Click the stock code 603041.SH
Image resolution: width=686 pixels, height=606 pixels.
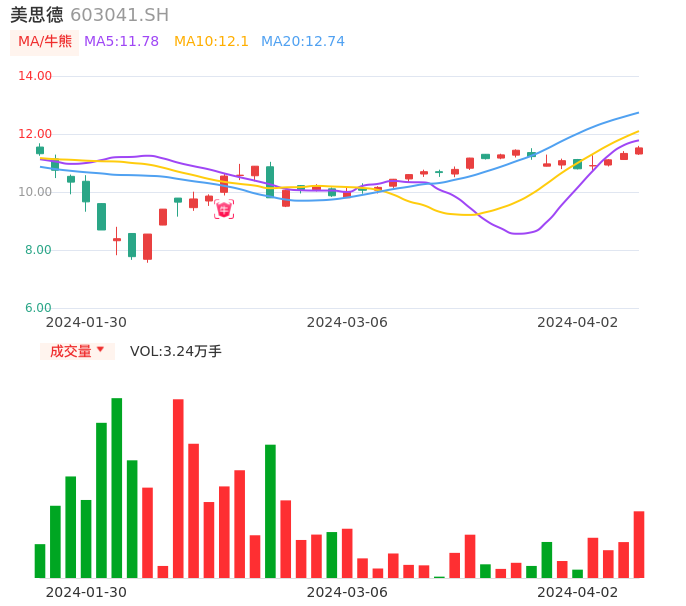pyautogui.click(x=119, y=15)
